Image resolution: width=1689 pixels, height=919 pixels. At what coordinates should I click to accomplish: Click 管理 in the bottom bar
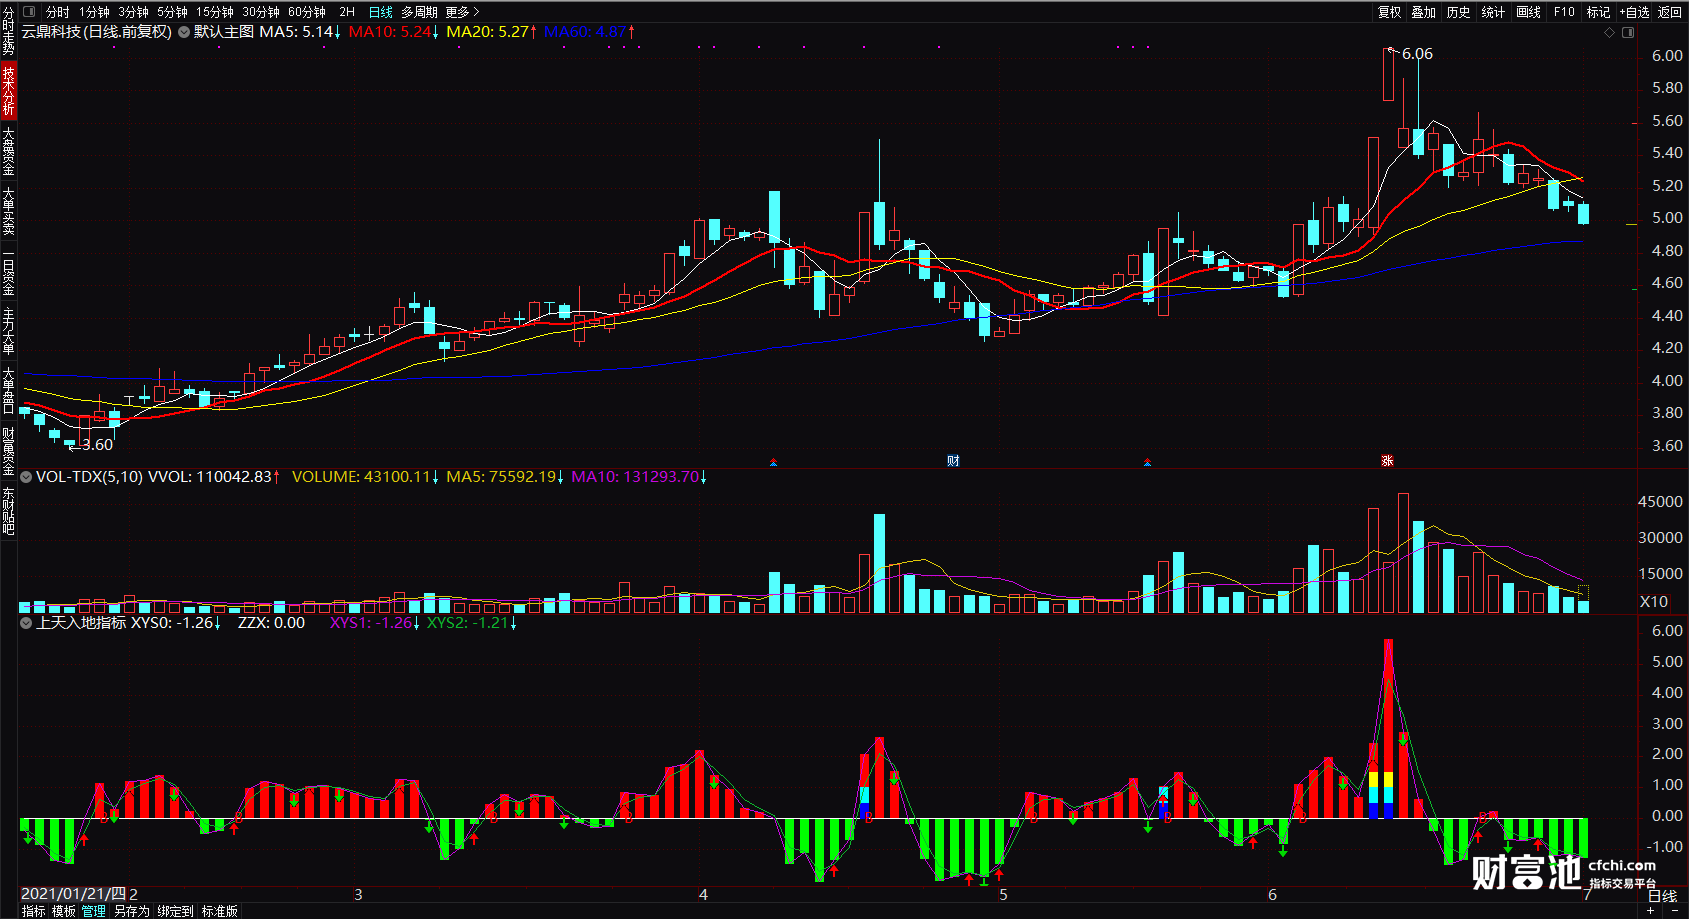(94, 911)
